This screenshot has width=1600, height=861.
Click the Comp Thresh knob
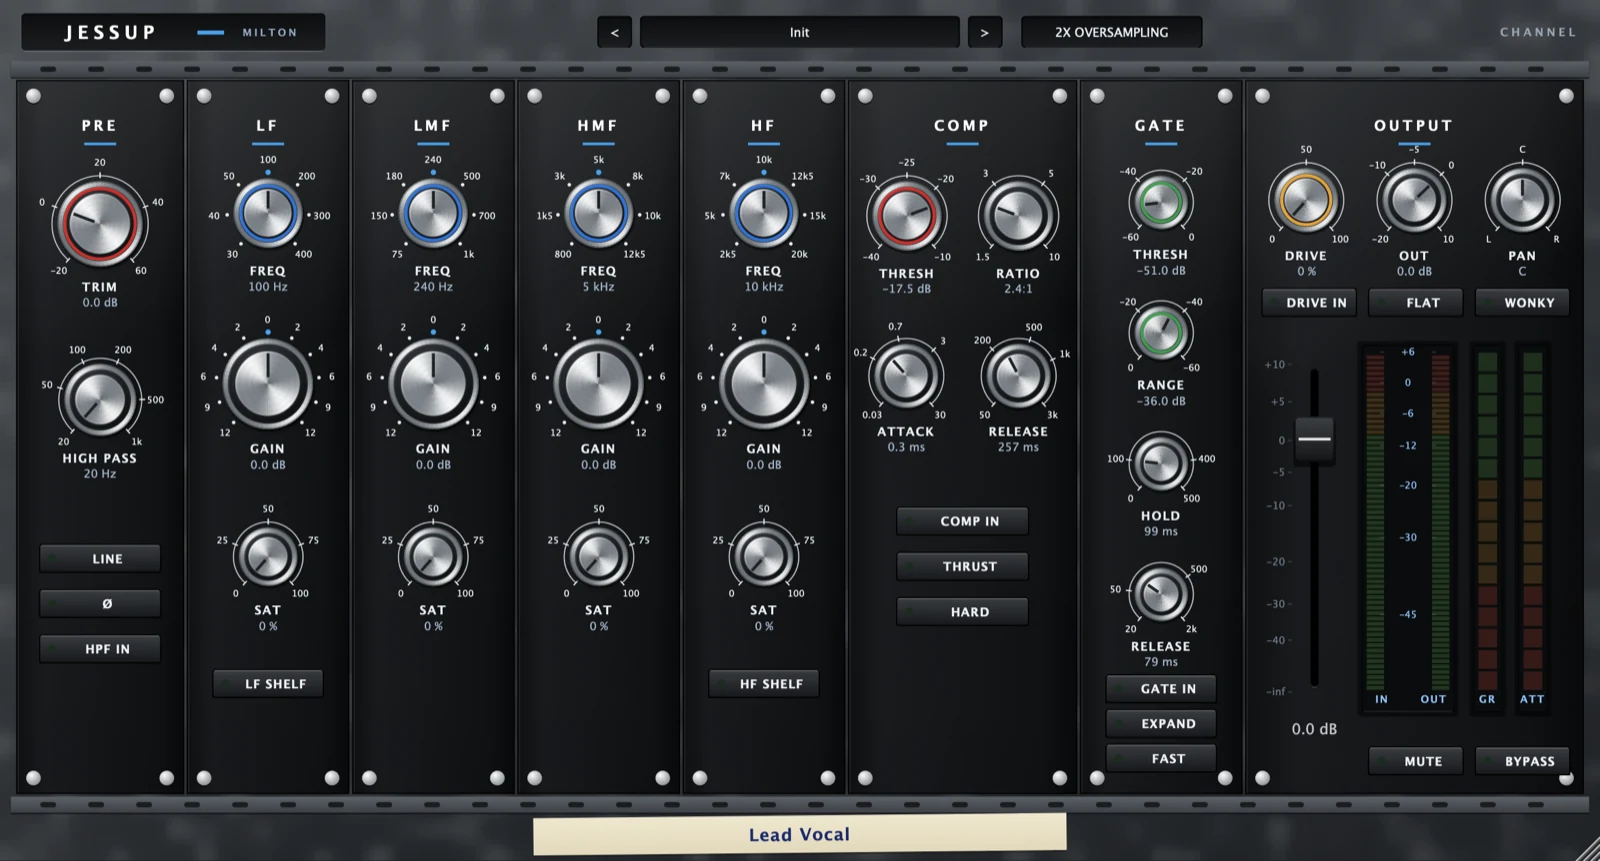906,216
